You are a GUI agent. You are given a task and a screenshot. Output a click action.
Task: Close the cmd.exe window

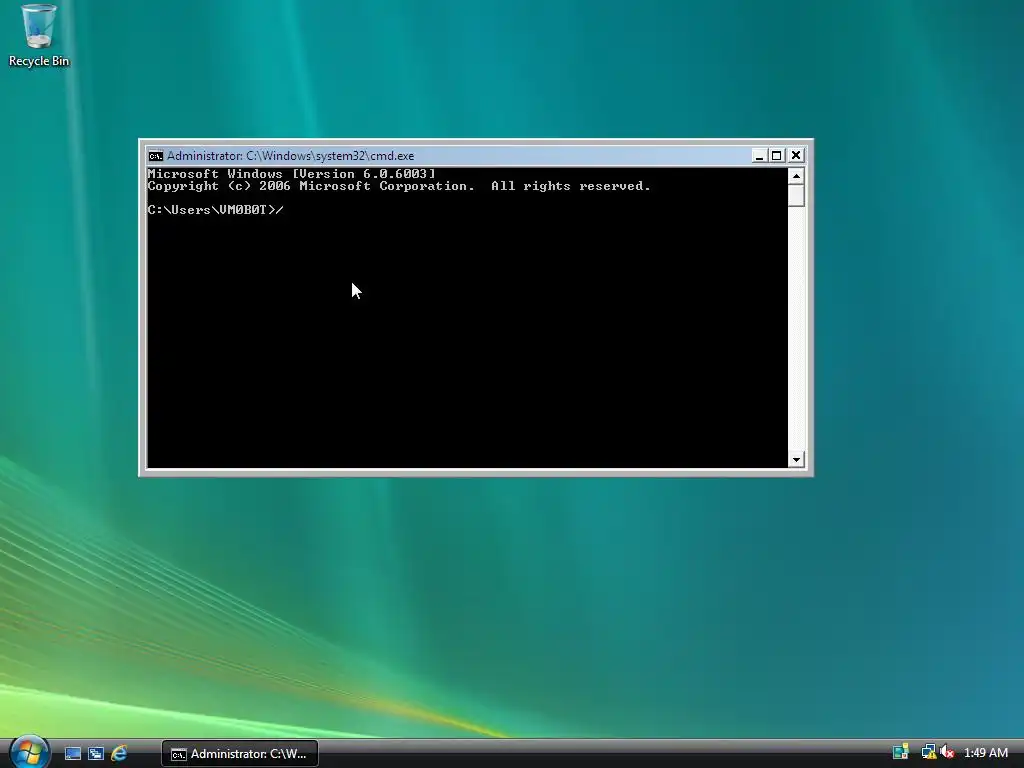pos(796,155)
